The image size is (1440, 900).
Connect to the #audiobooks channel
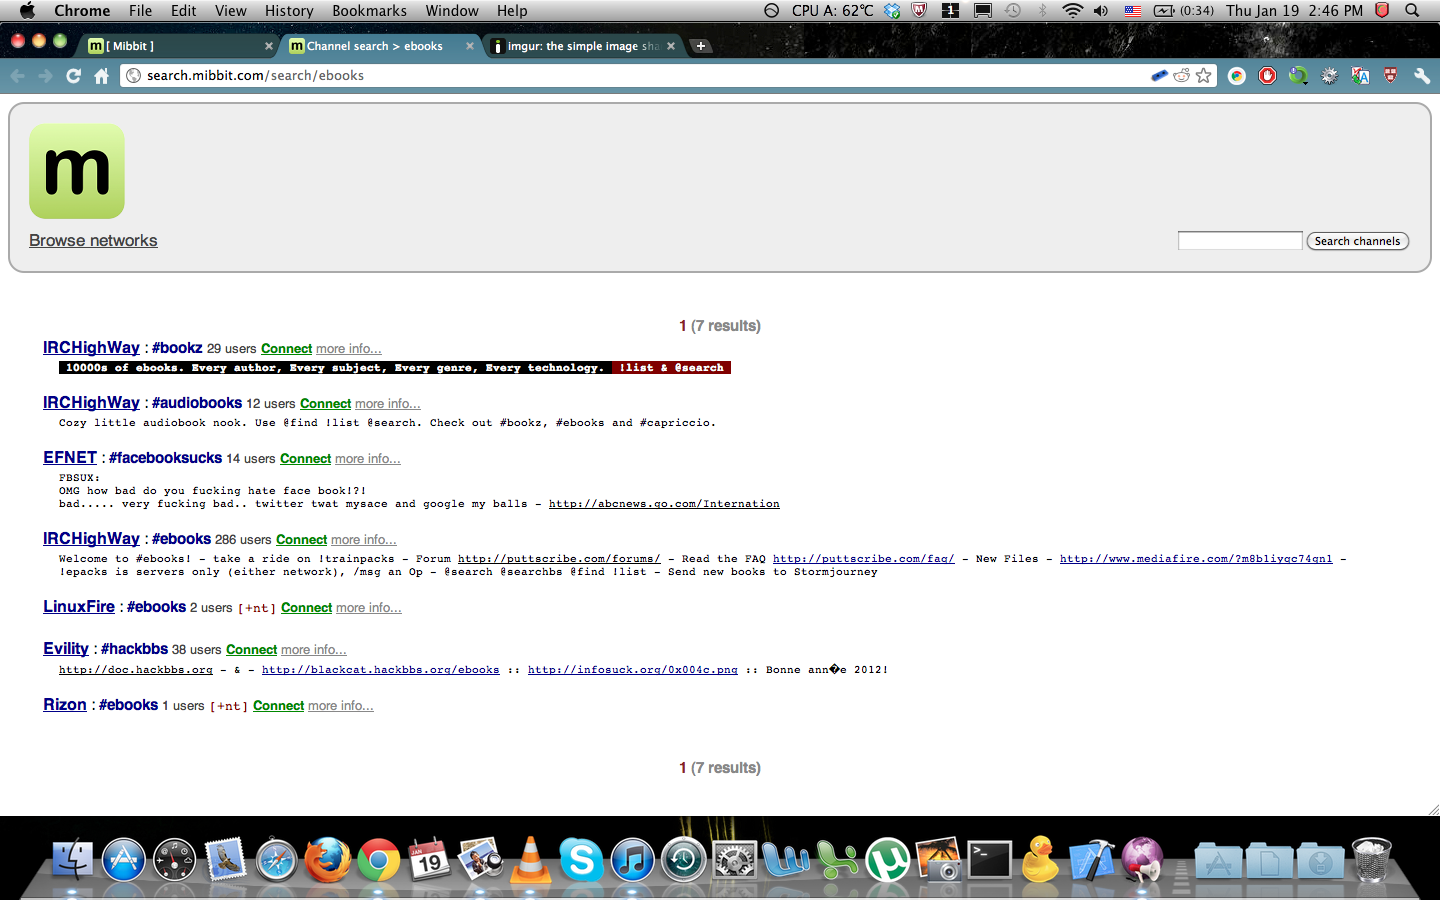coord(326,404)
